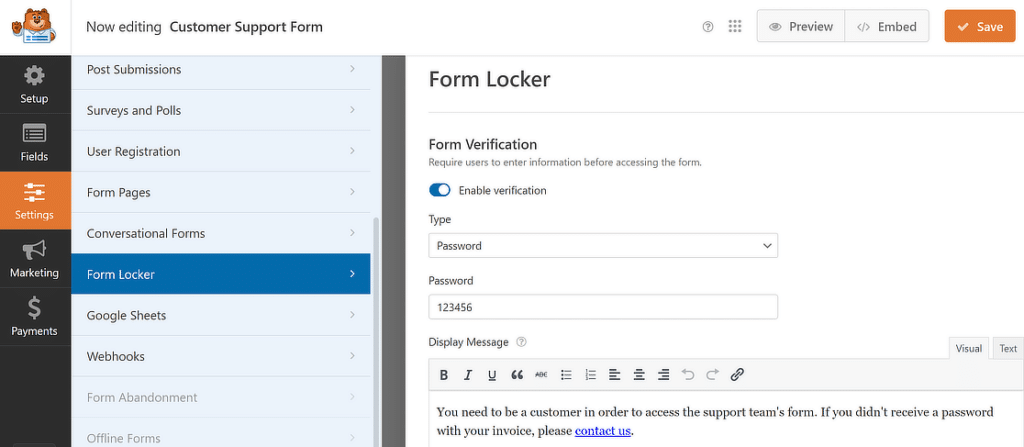Insert a numbered list
This screenshot has width=1024, height=447.
point(590,375)
